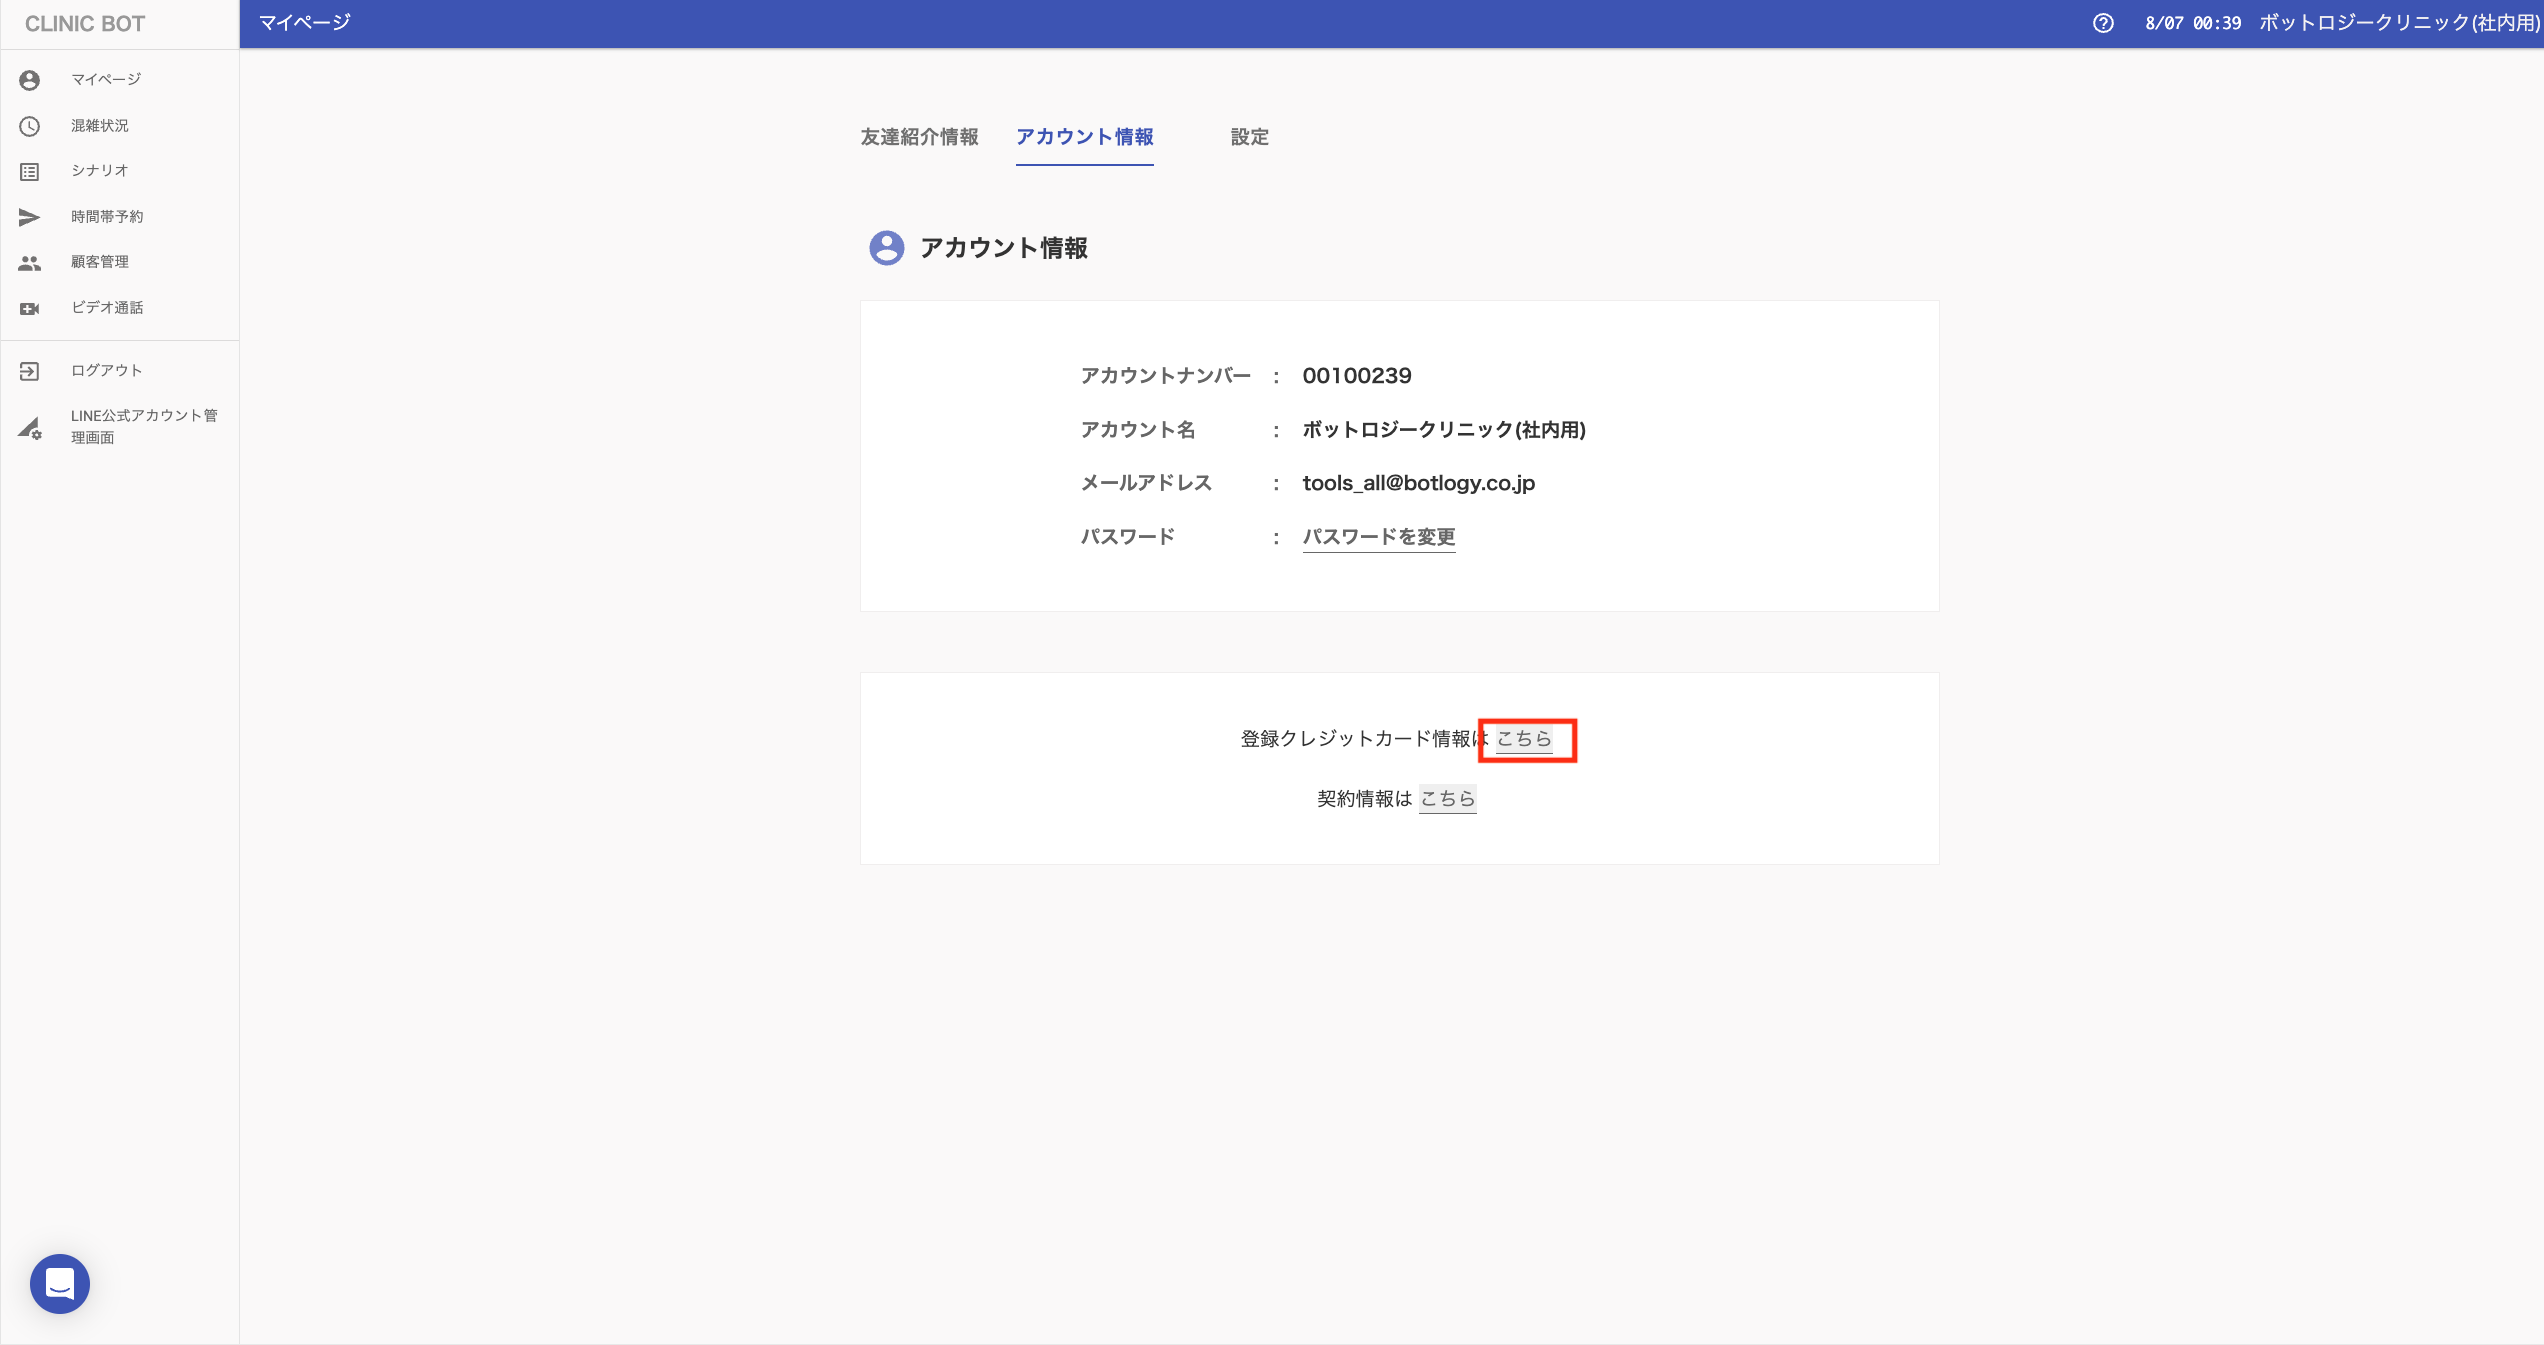This screenshot has height=1345, width=2544.
Task: Select the アカウント情報 tab
Action: pos(1084,137)
